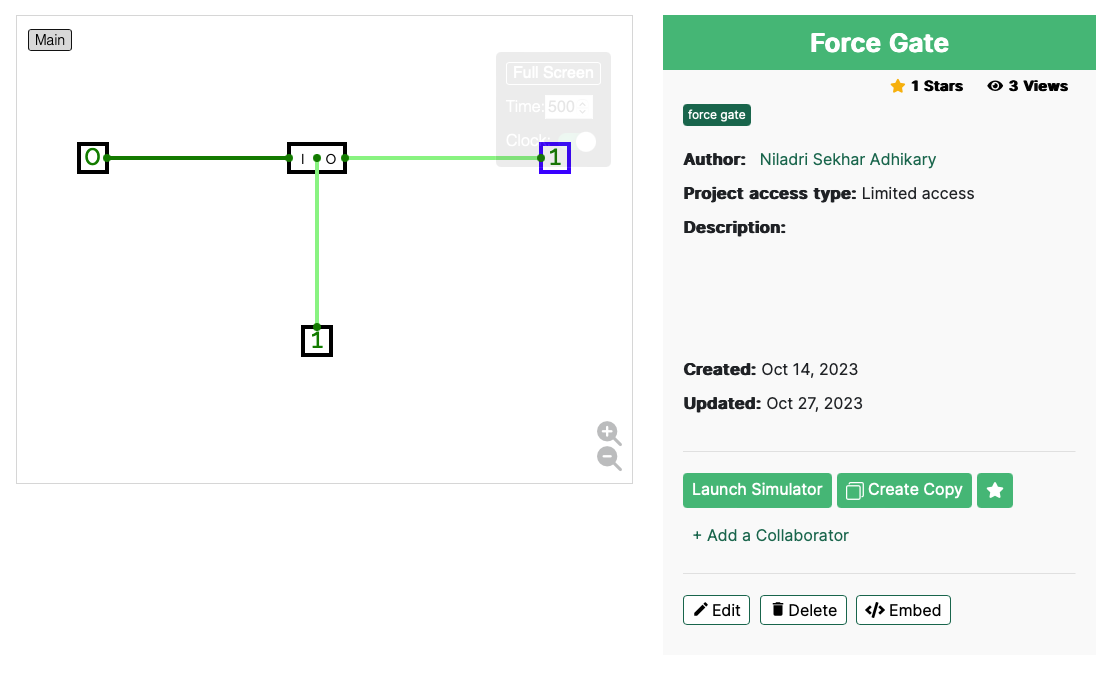Delete this project
This screenshot has width=1111, height=678.
click(x=803, y=610)
